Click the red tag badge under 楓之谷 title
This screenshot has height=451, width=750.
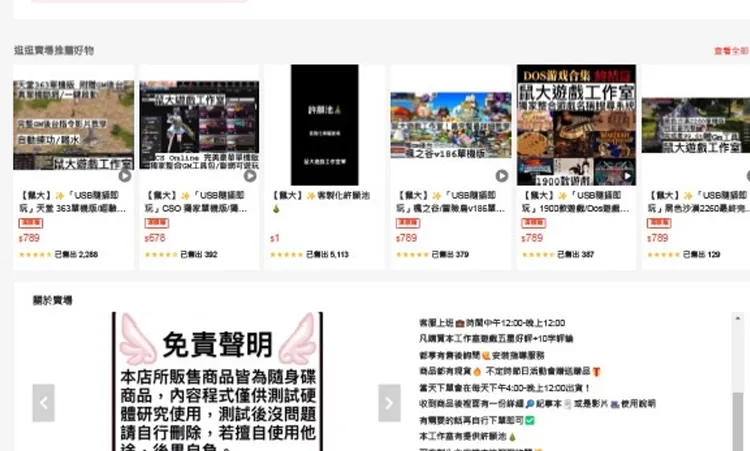(408, 223)
